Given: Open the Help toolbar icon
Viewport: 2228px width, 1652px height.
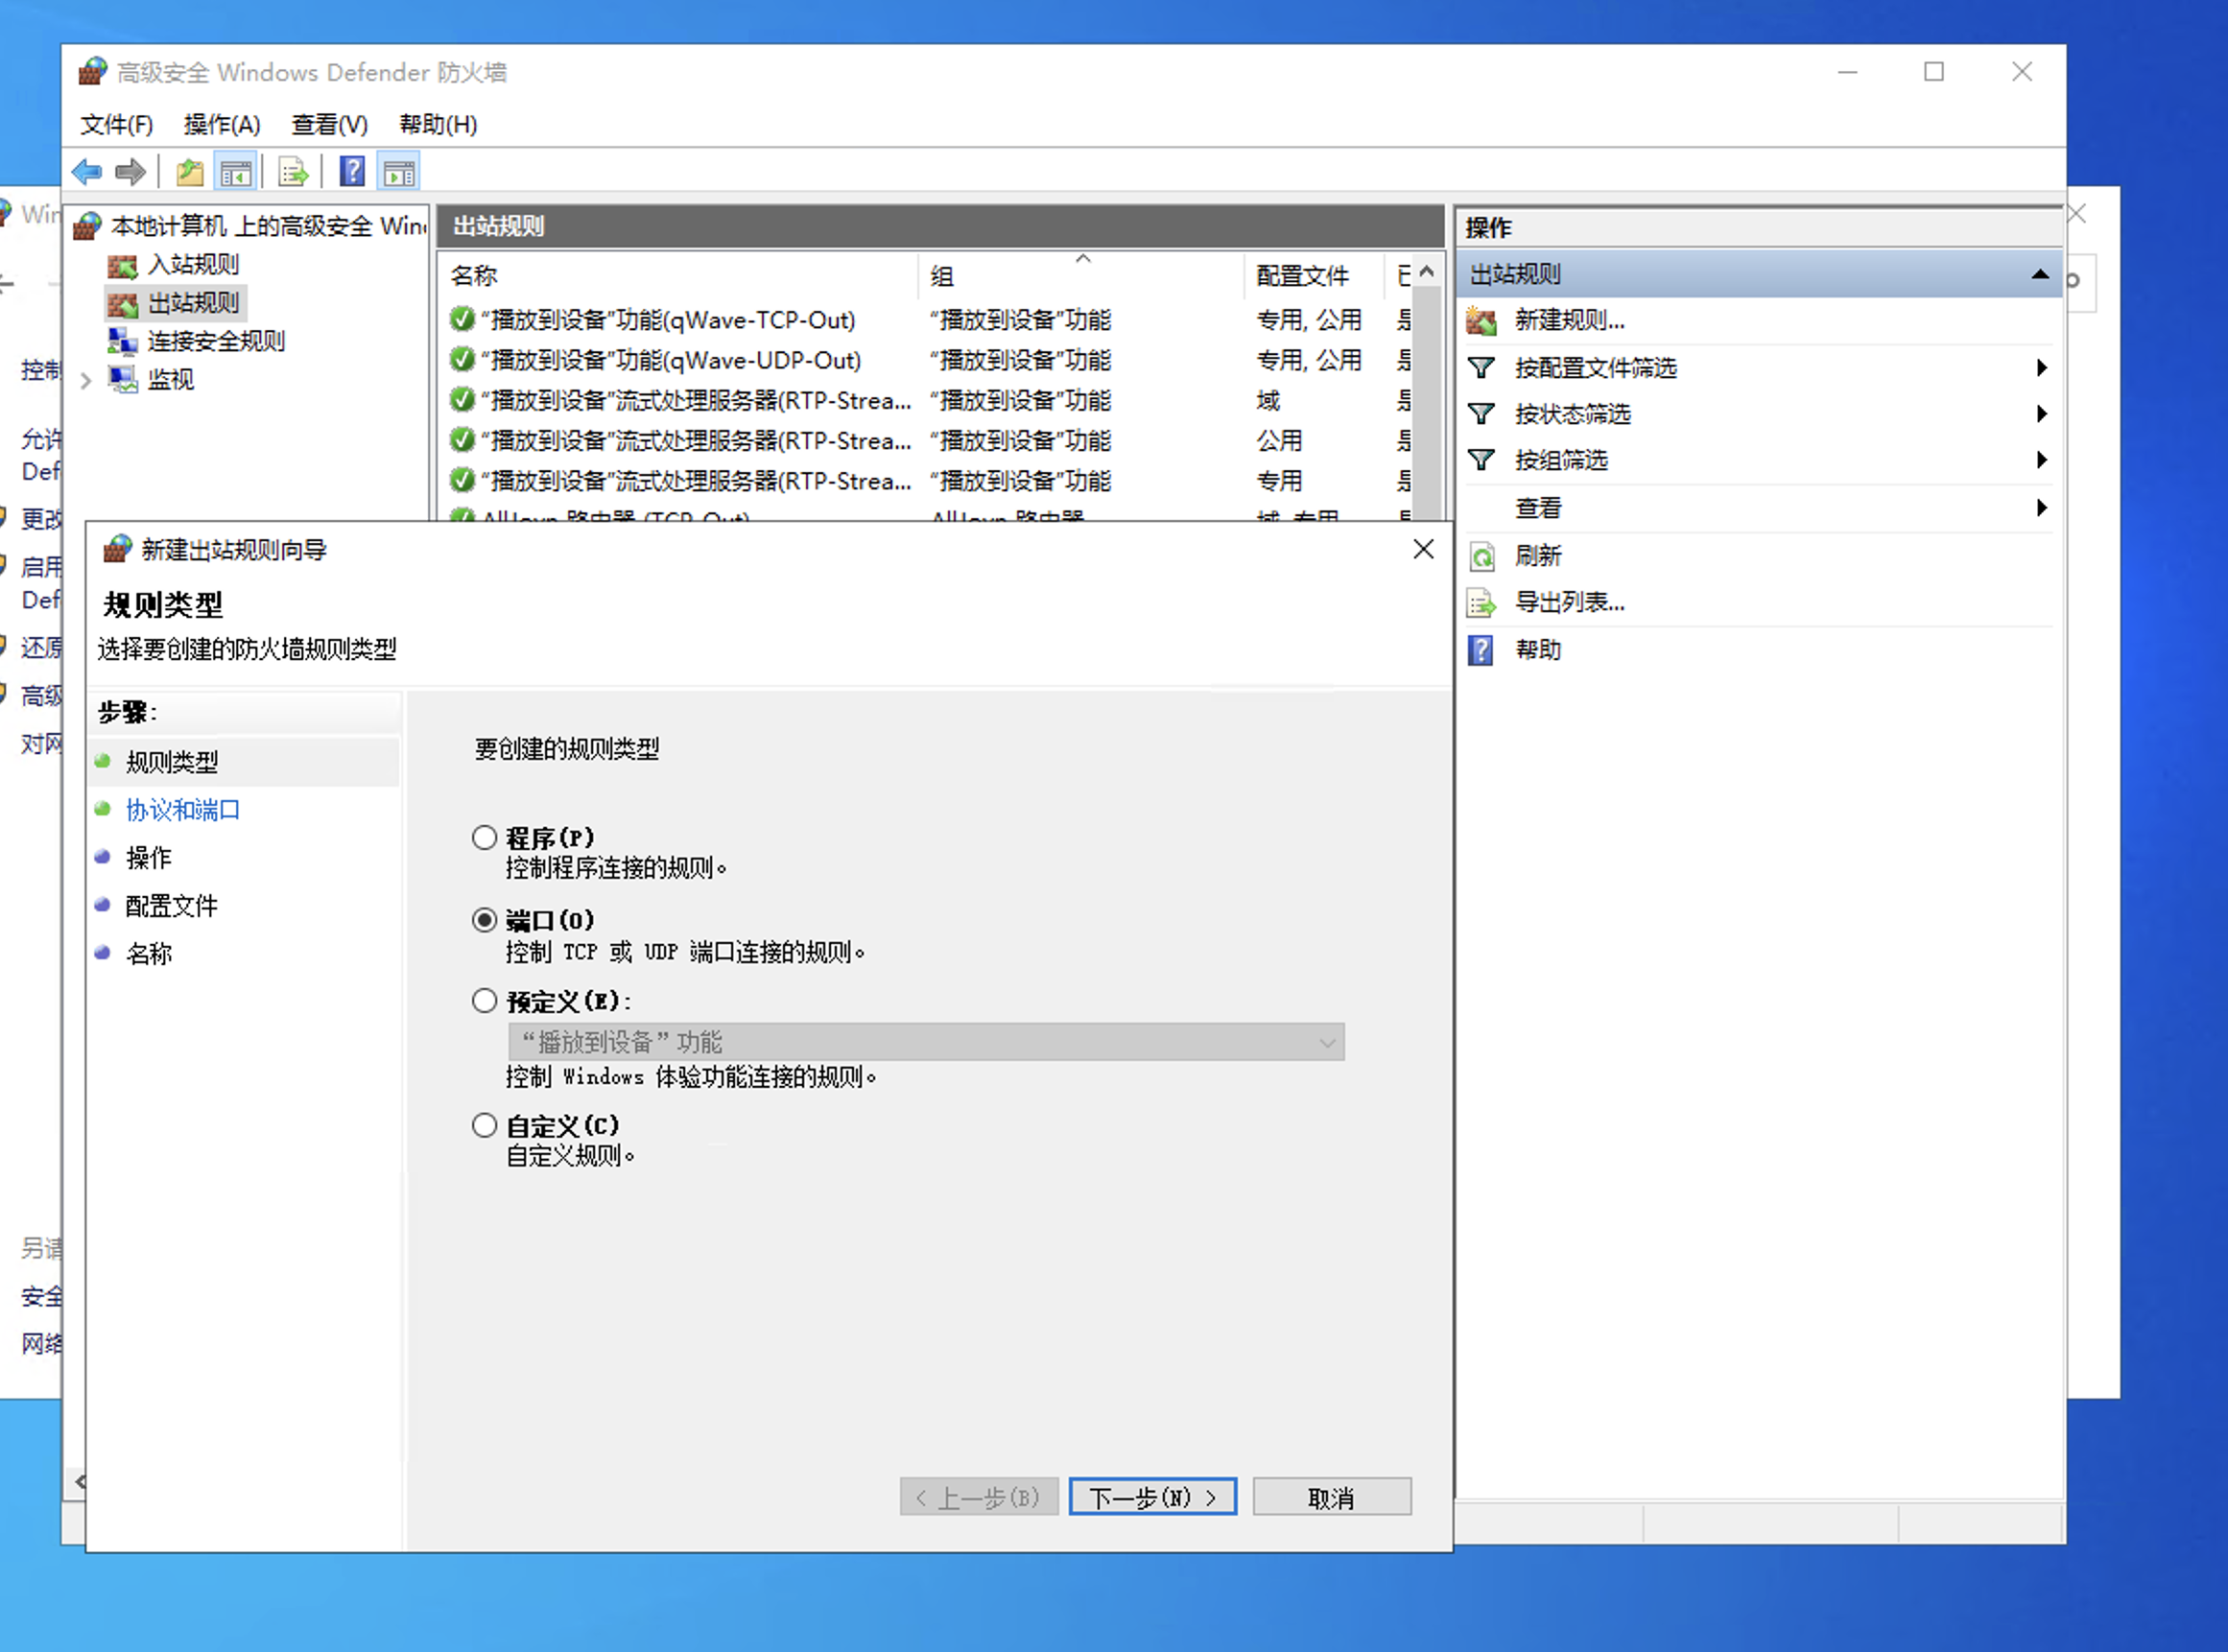Looking at the screenshot, I should [352, 172].
